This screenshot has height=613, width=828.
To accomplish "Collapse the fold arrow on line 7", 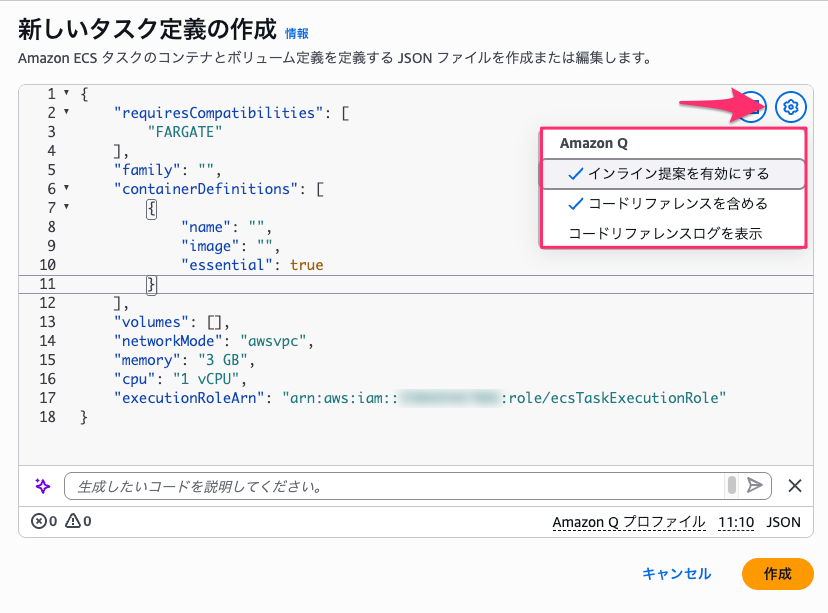I will [x=67, y=207].
